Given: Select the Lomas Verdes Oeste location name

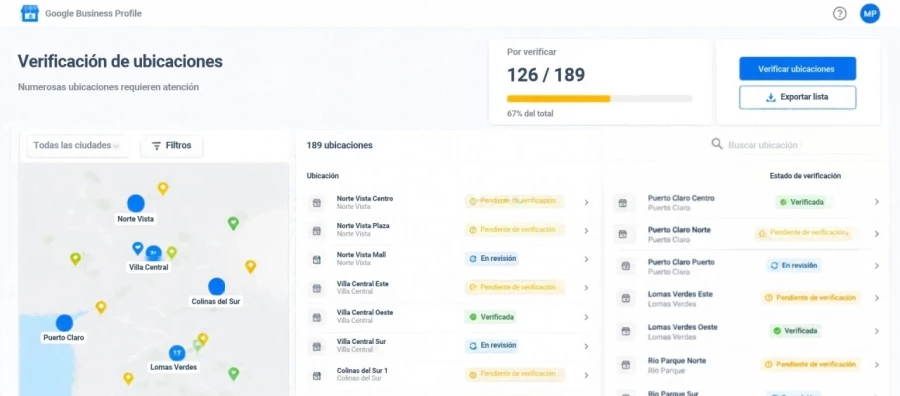Looking at the screenshot, I should pyautogui.click(x=682, y=327).
